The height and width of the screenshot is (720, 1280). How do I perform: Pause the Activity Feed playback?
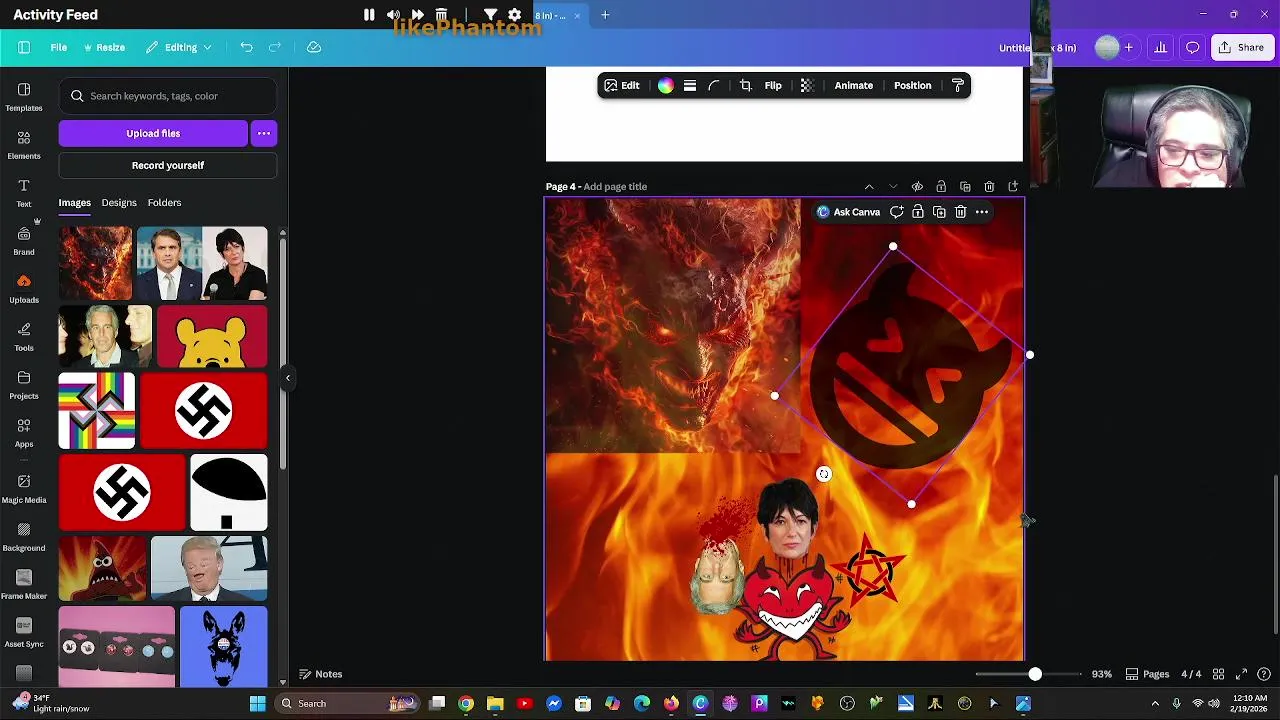coord(369,15)
